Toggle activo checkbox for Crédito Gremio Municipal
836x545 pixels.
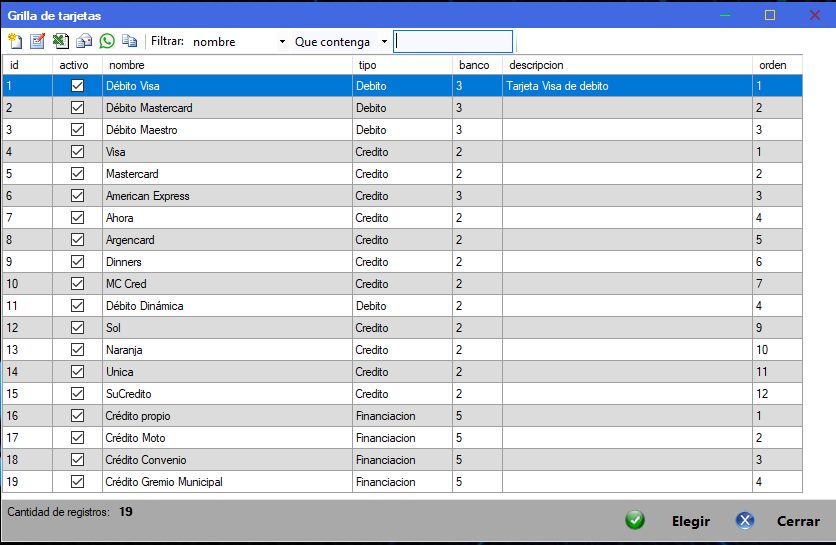[x=77, y=482]
